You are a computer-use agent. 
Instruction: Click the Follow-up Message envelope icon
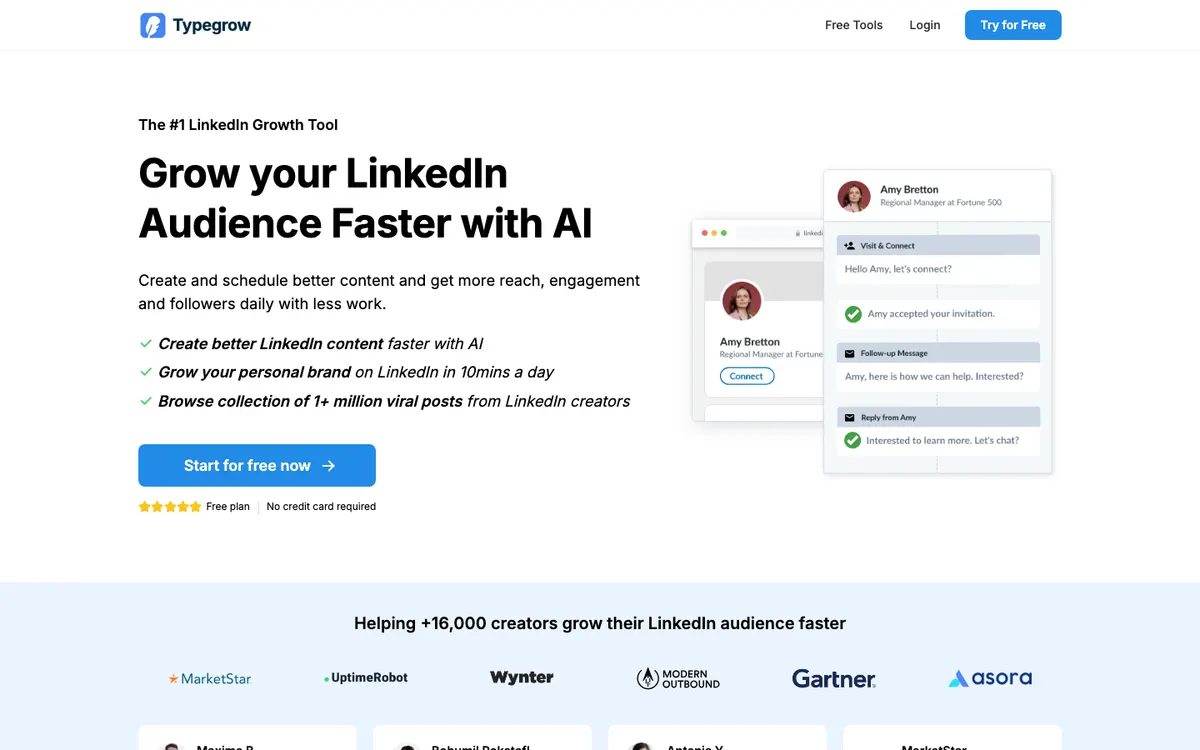pyautogui.click(x=850, y=353)
